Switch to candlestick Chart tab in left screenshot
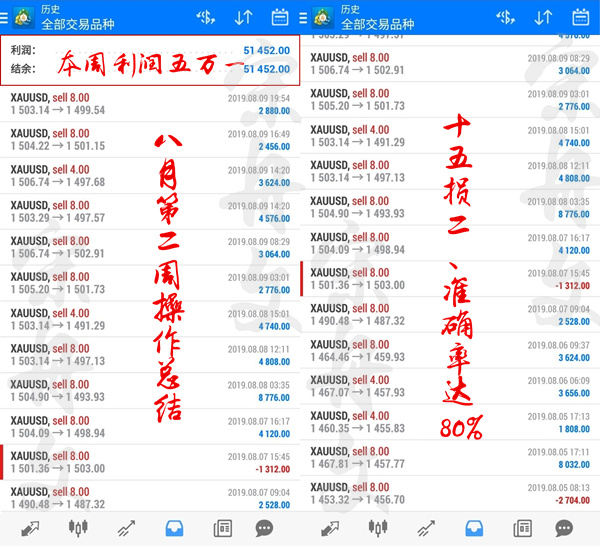Screen dimensions: 600x546 pyautogui.click(x=78, y=528)
